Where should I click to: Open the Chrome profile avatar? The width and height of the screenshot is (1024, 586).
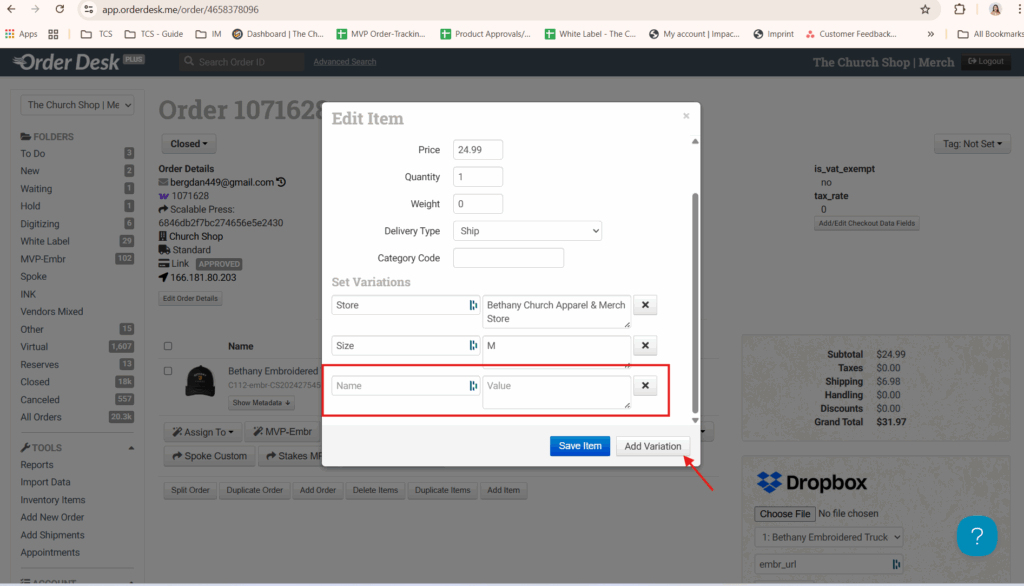995,9
